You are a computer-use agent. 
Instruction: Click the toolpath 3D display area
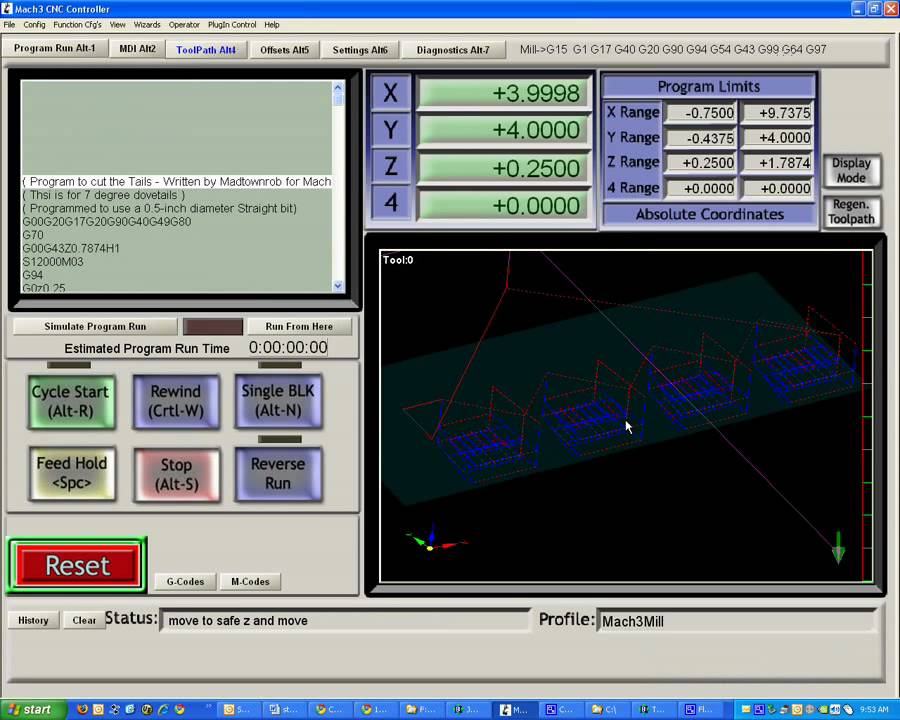(x=626, y=416)
